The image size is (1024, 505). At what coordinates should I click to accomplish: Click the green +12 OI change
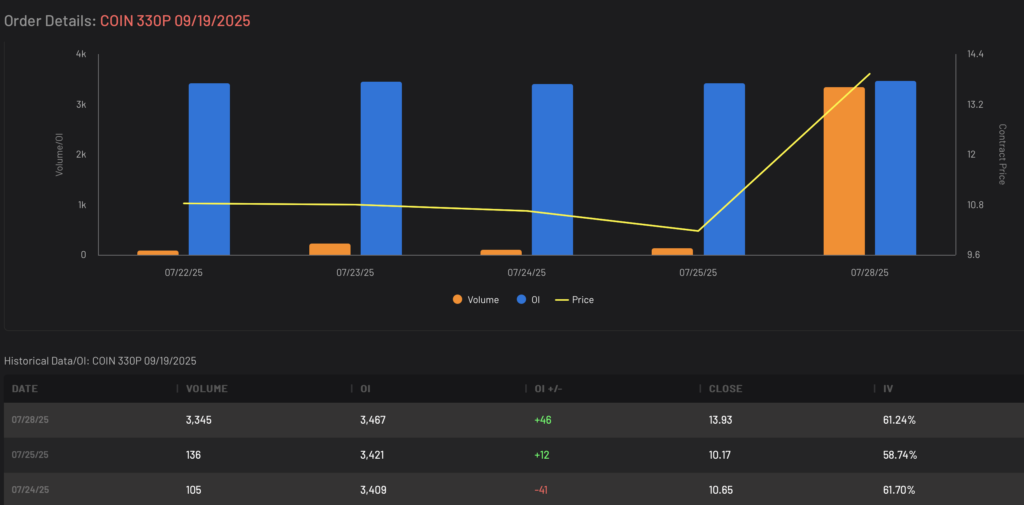pos(542,455)
